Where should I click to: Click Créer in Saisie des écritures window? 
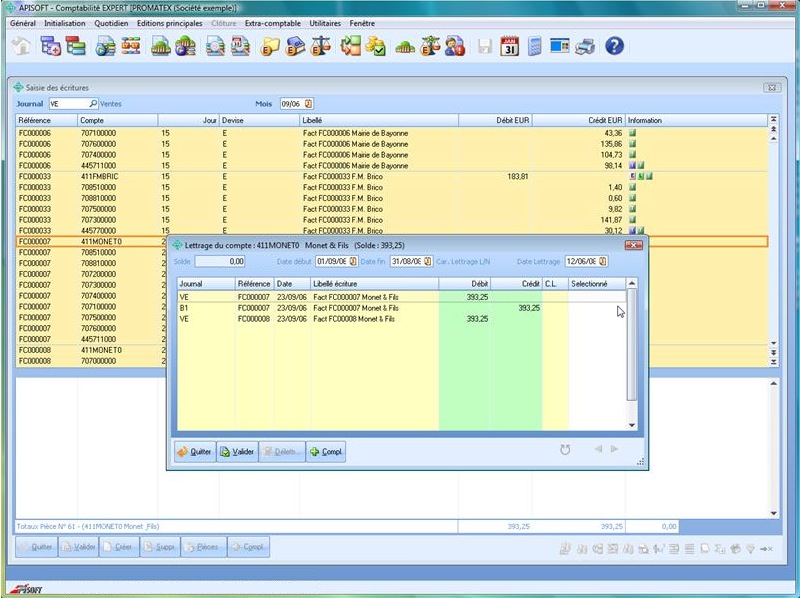coord(119,547)
